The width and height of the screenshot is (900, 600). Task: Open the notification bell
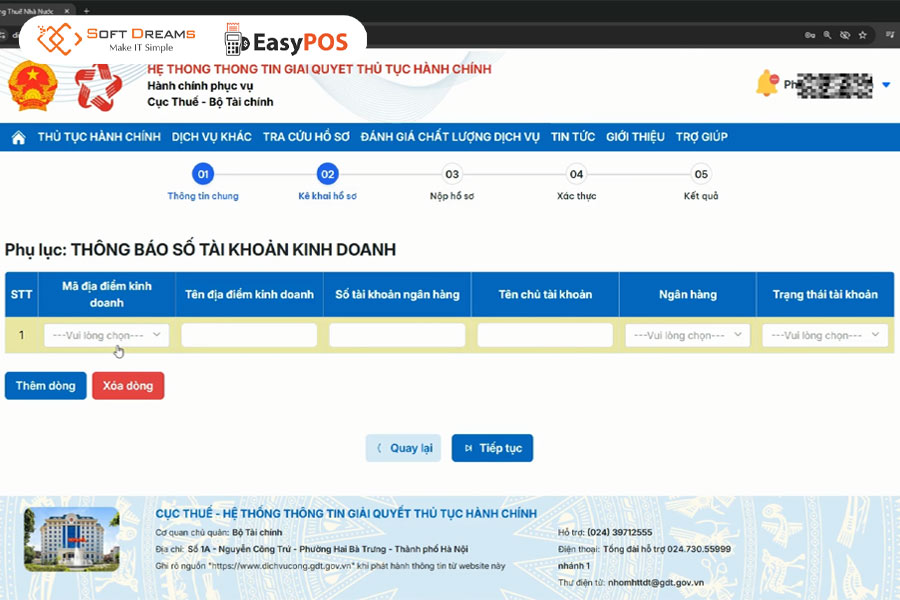[x=767, y=84]
